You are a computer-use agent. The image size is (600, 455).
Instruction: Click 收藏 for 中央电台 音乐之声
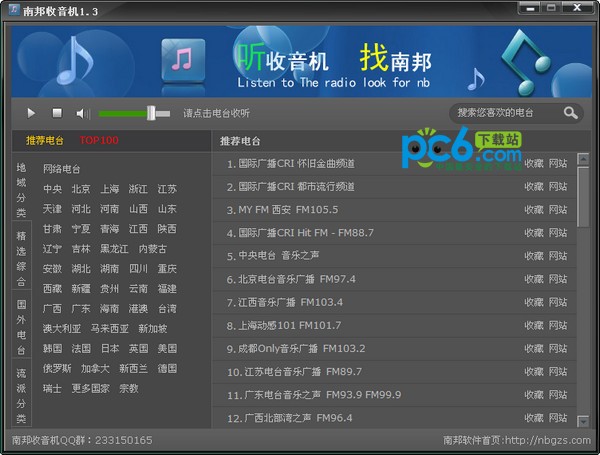(x=534, y=256)
